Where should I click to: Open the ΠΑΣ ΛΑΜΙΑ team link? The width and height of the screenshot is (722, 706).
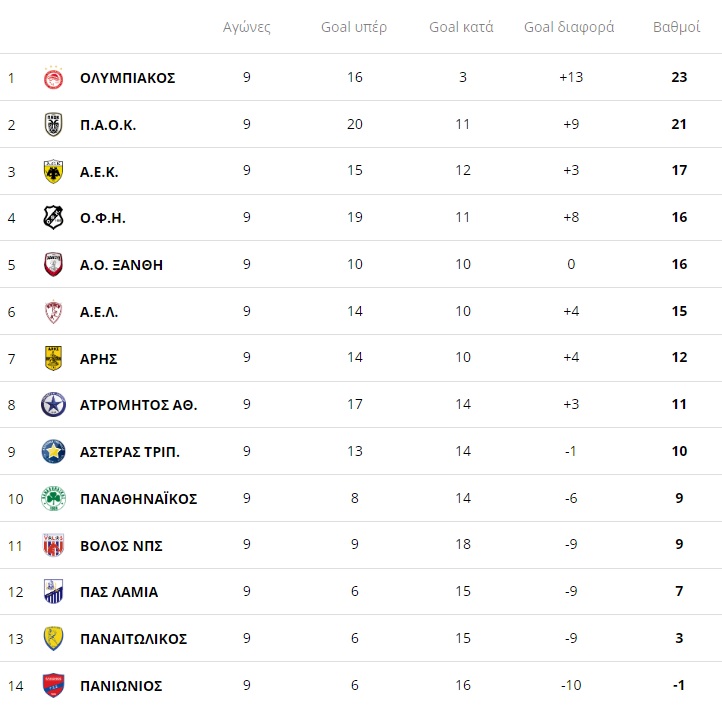click(x=119, y=592)
